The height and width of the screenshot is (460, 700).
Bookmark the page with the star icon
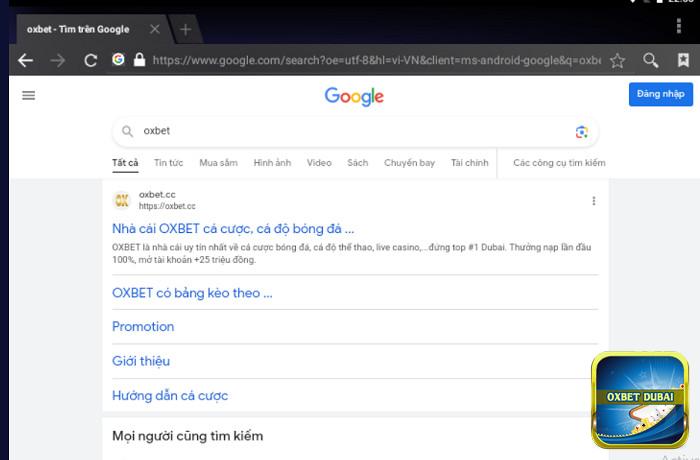point(617,60)
